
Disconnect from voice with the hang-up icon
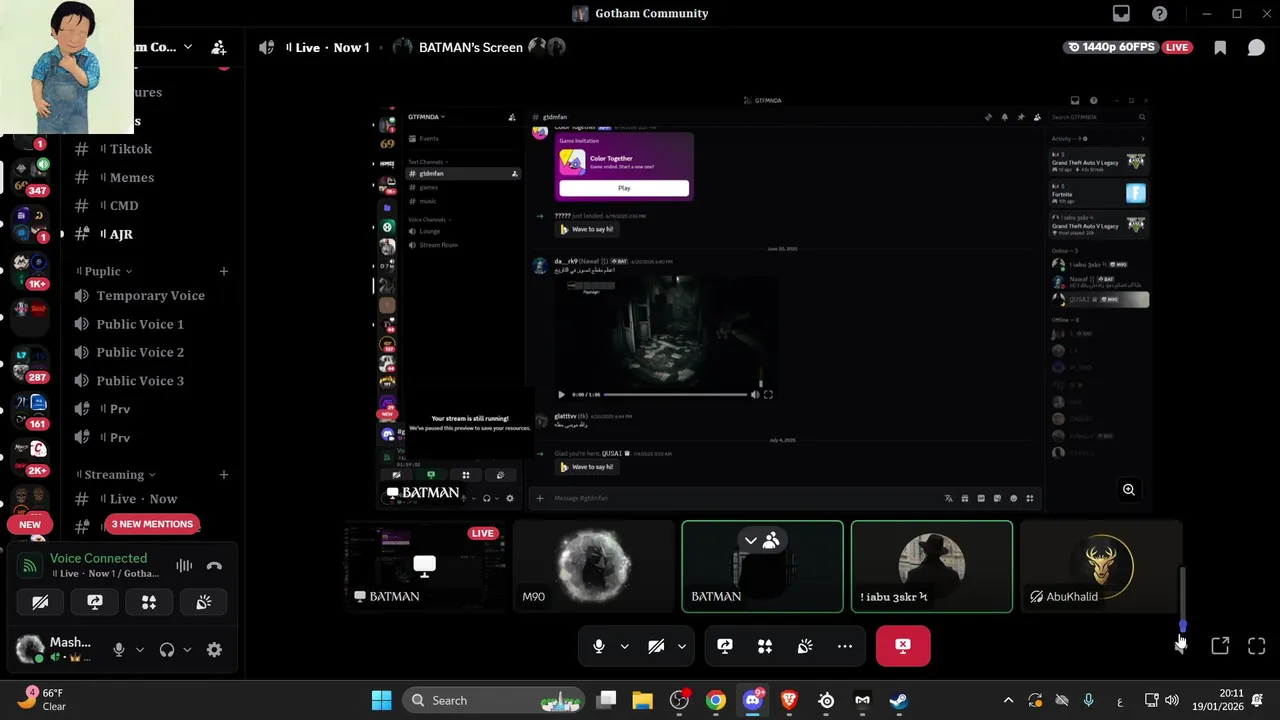click(x=214, y=566)
